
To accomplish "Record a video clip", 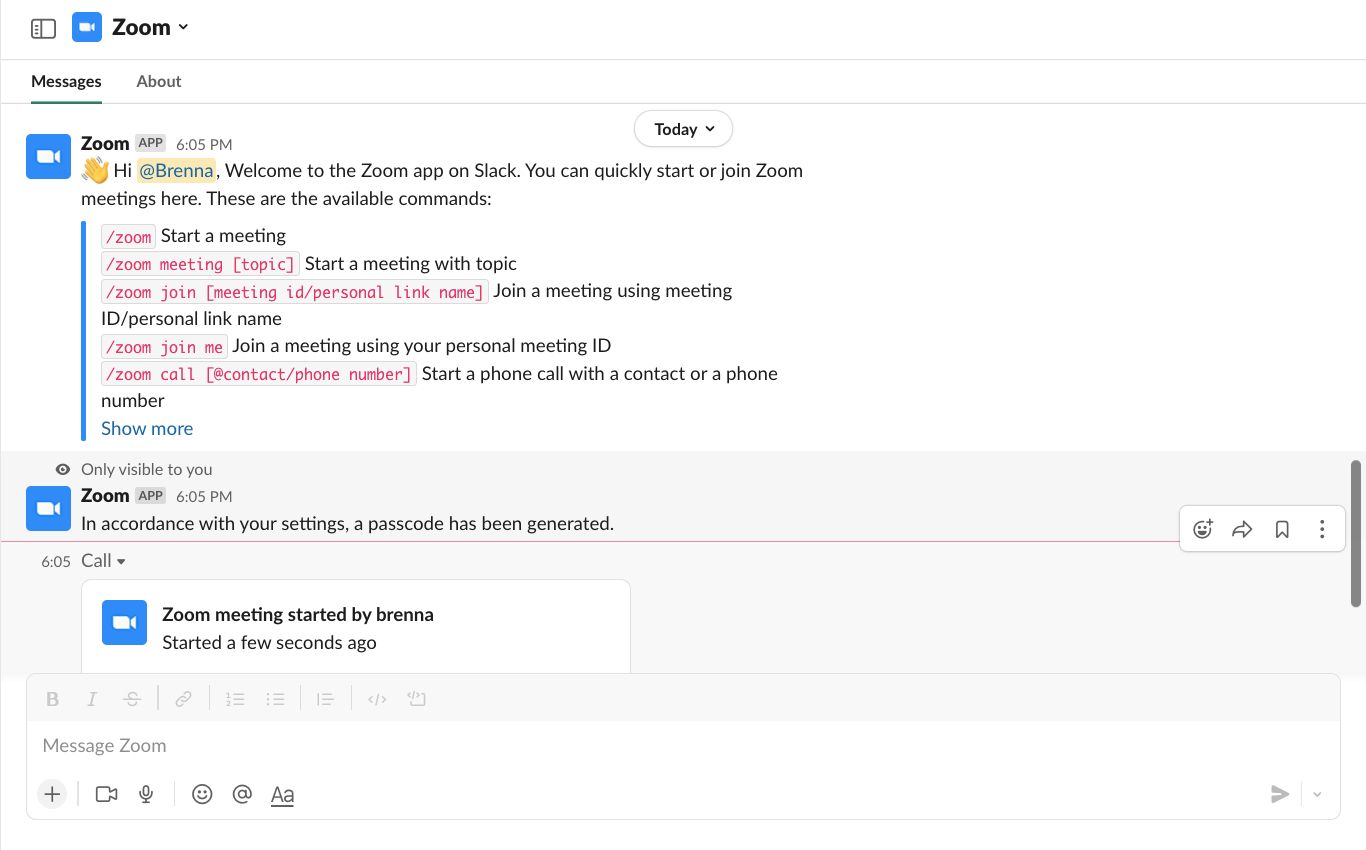I will pos(106,794).
